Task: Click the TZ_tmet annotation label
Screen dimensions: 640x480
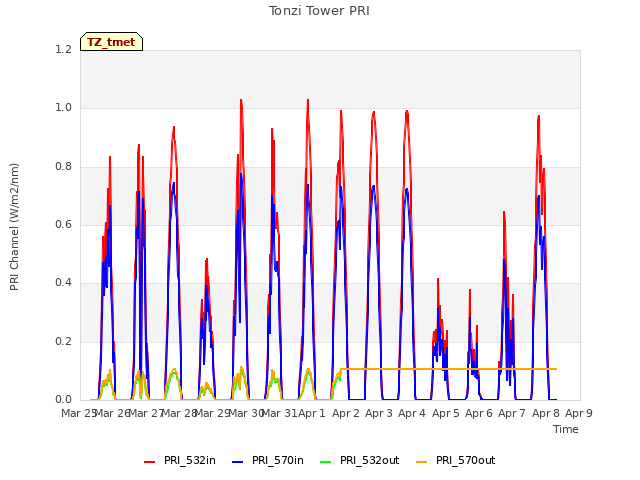Action: click(x=111, y=42)
